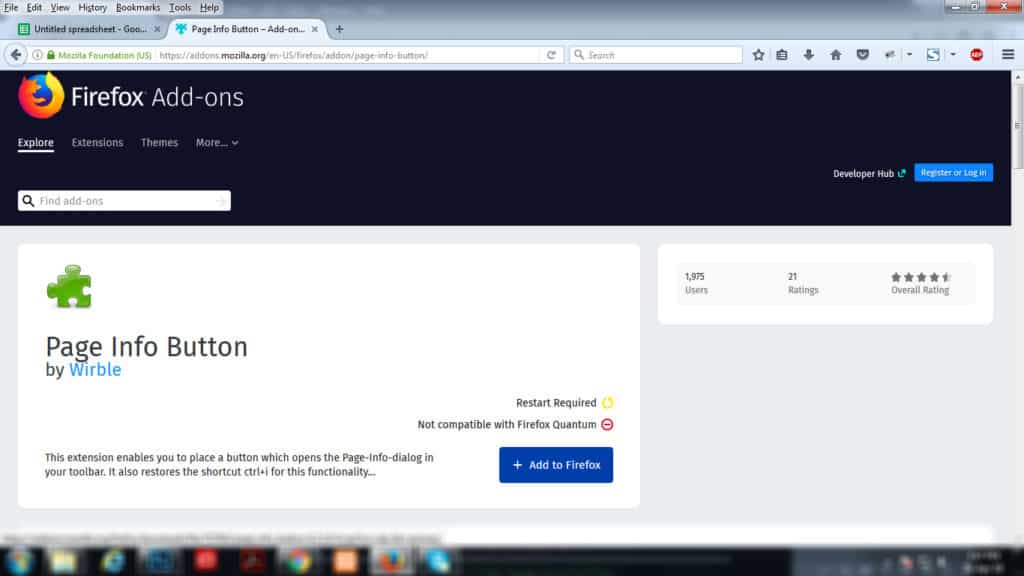Click the Mozilla Foundation (US) identity label
The height and width of the screenshot is (576, 1024).
[x=104, y=56]
